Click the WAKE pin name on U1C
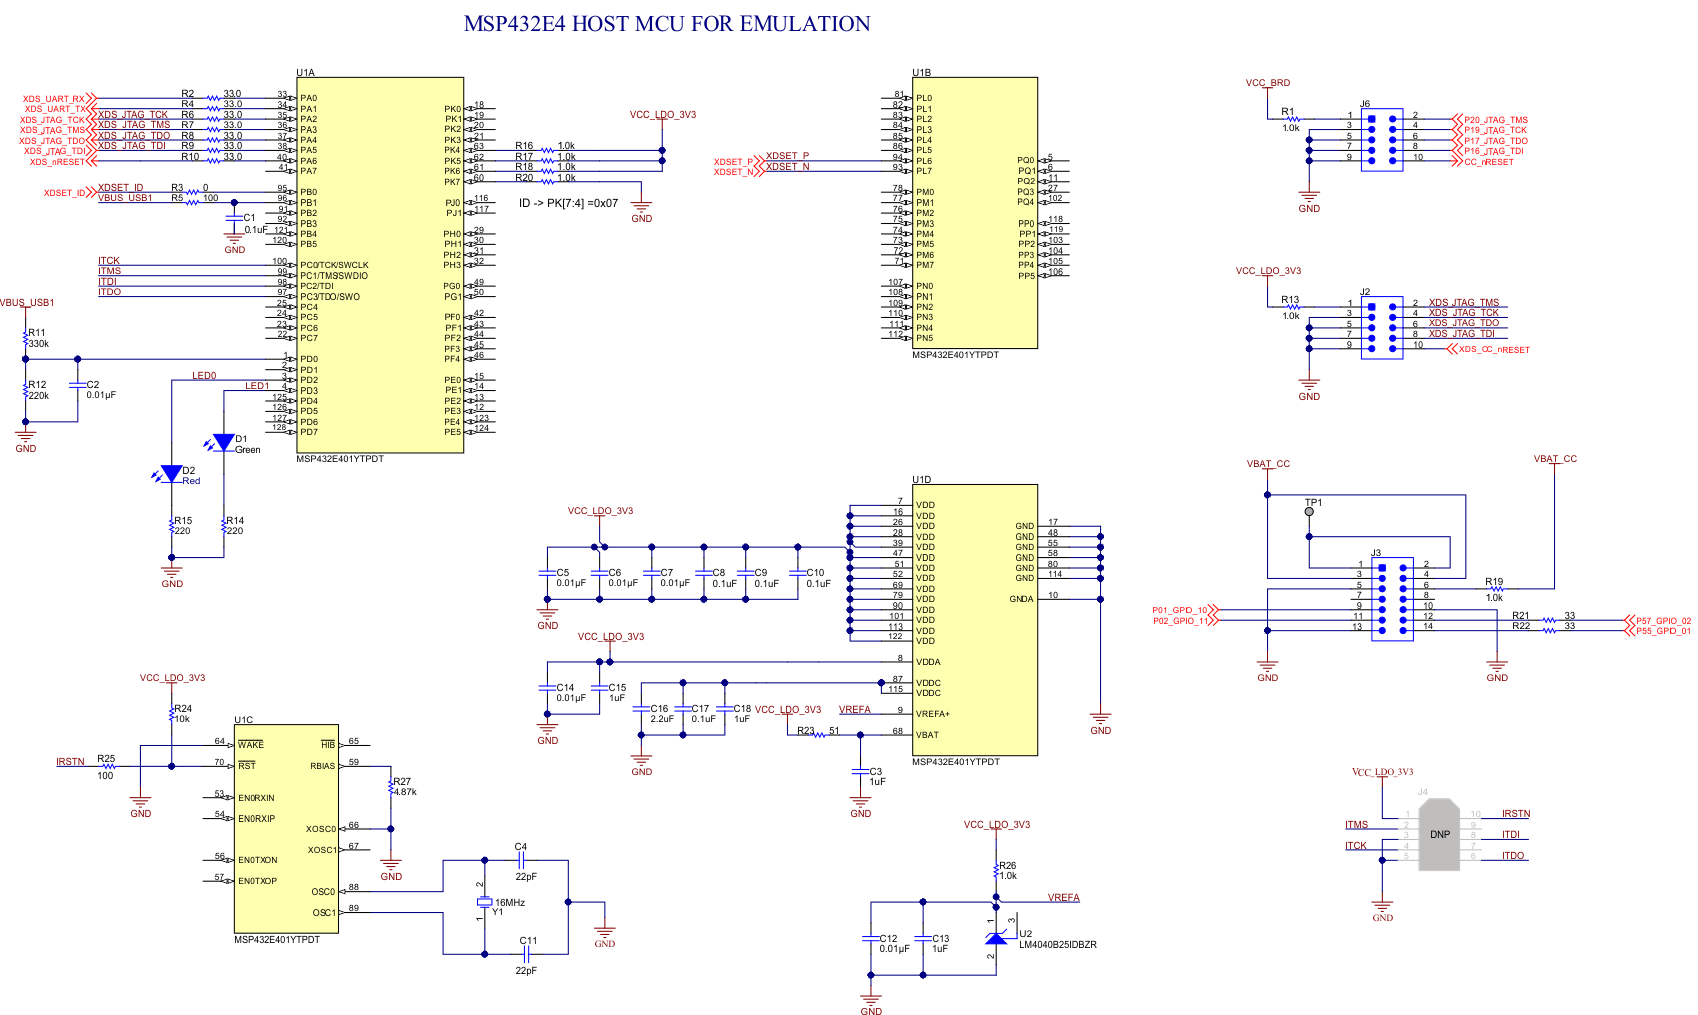The height and width of the screenshot is (1015, 1698). (251, 745)
